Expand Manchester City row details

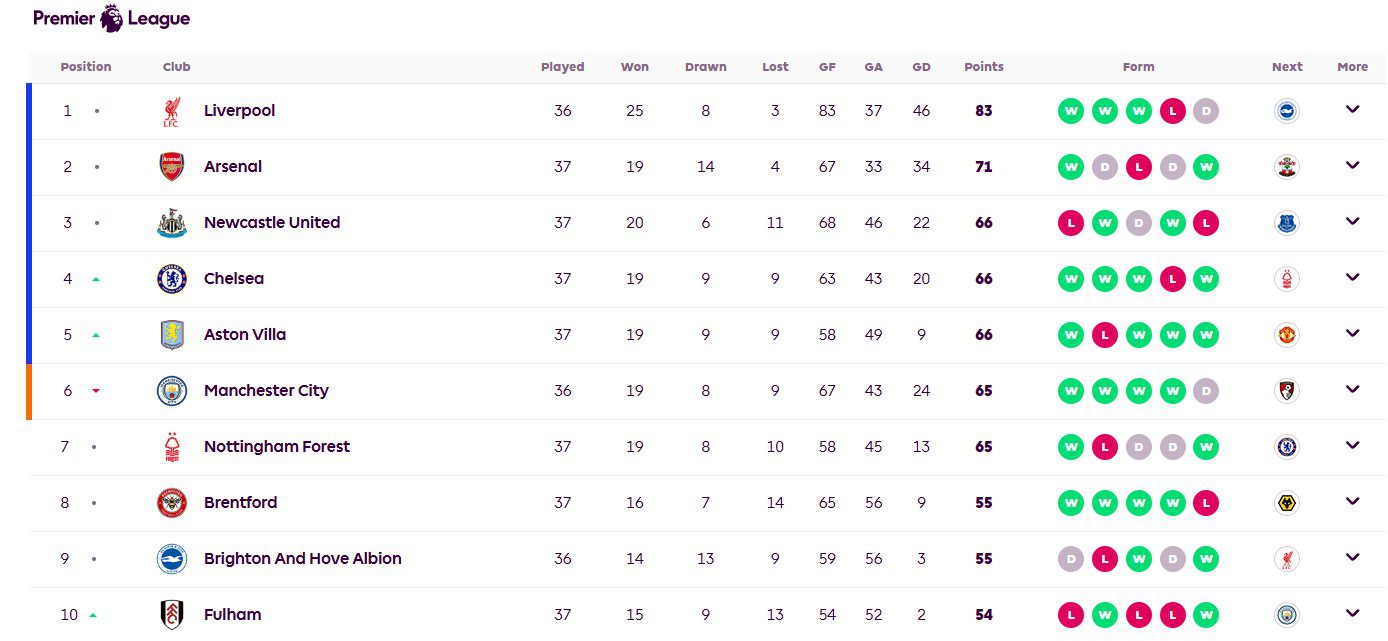[x=1352, y=390]
